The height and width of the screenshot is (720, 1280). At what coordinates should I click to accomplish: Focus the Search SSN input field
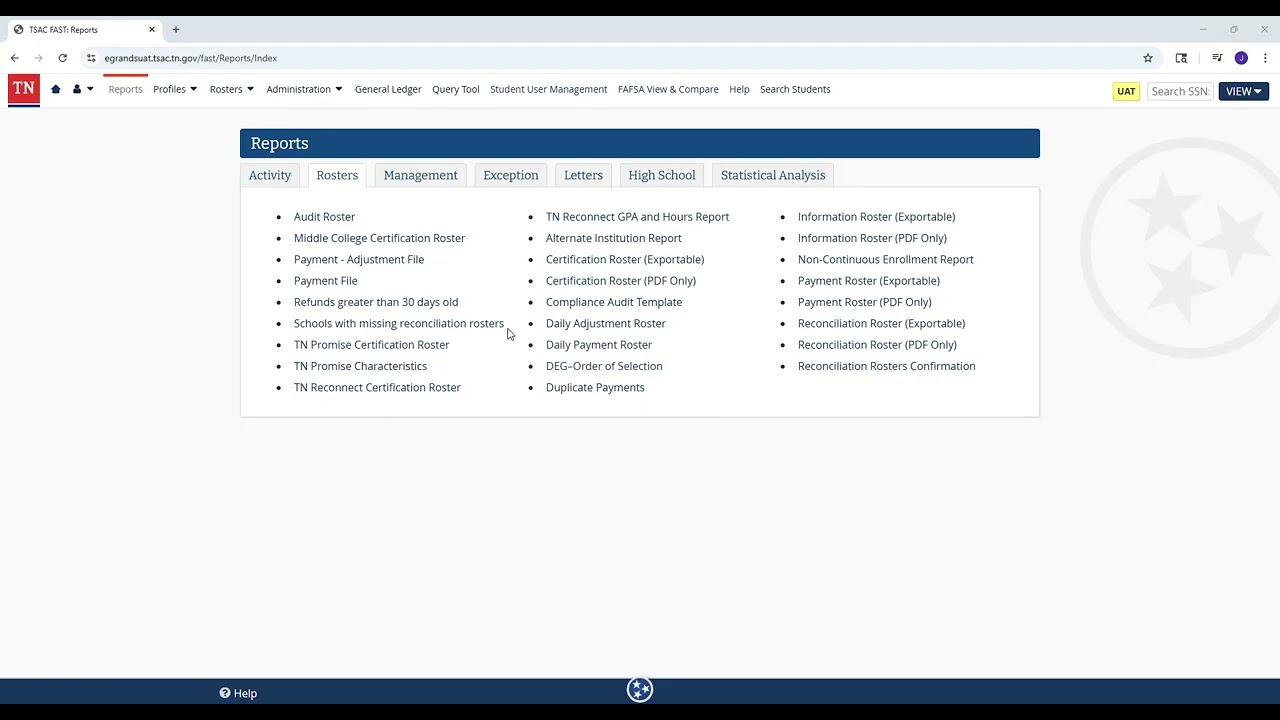[x=1180, y=91]
